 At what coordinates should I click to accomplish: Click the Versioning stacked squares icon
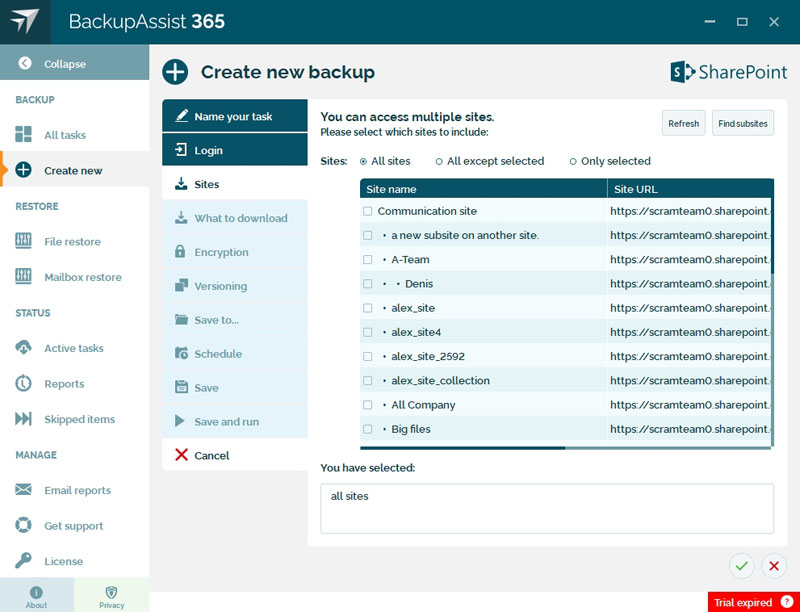(181, 286)
